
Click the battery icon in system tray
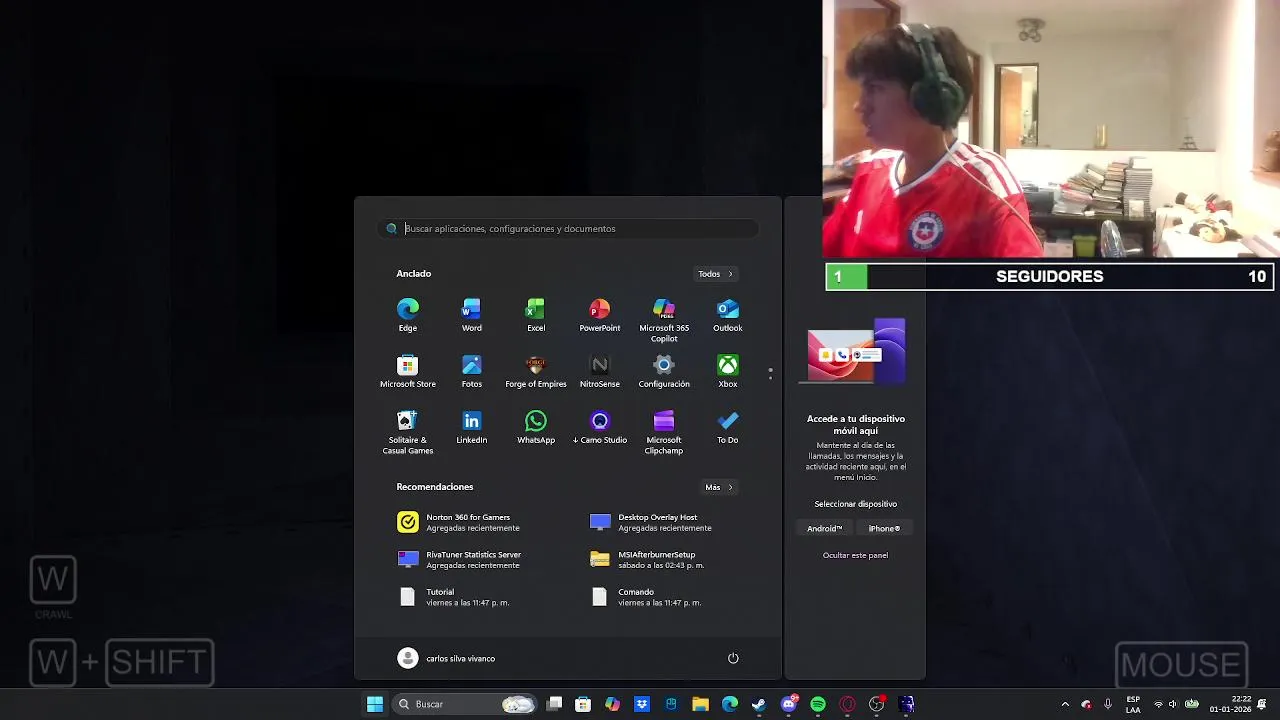tap(1192, 704)
